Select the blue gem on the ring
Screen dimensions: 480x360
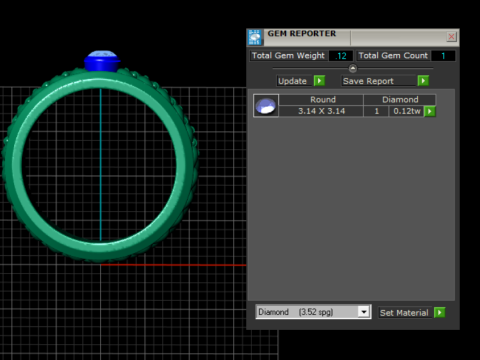click(x=102, y=61)
